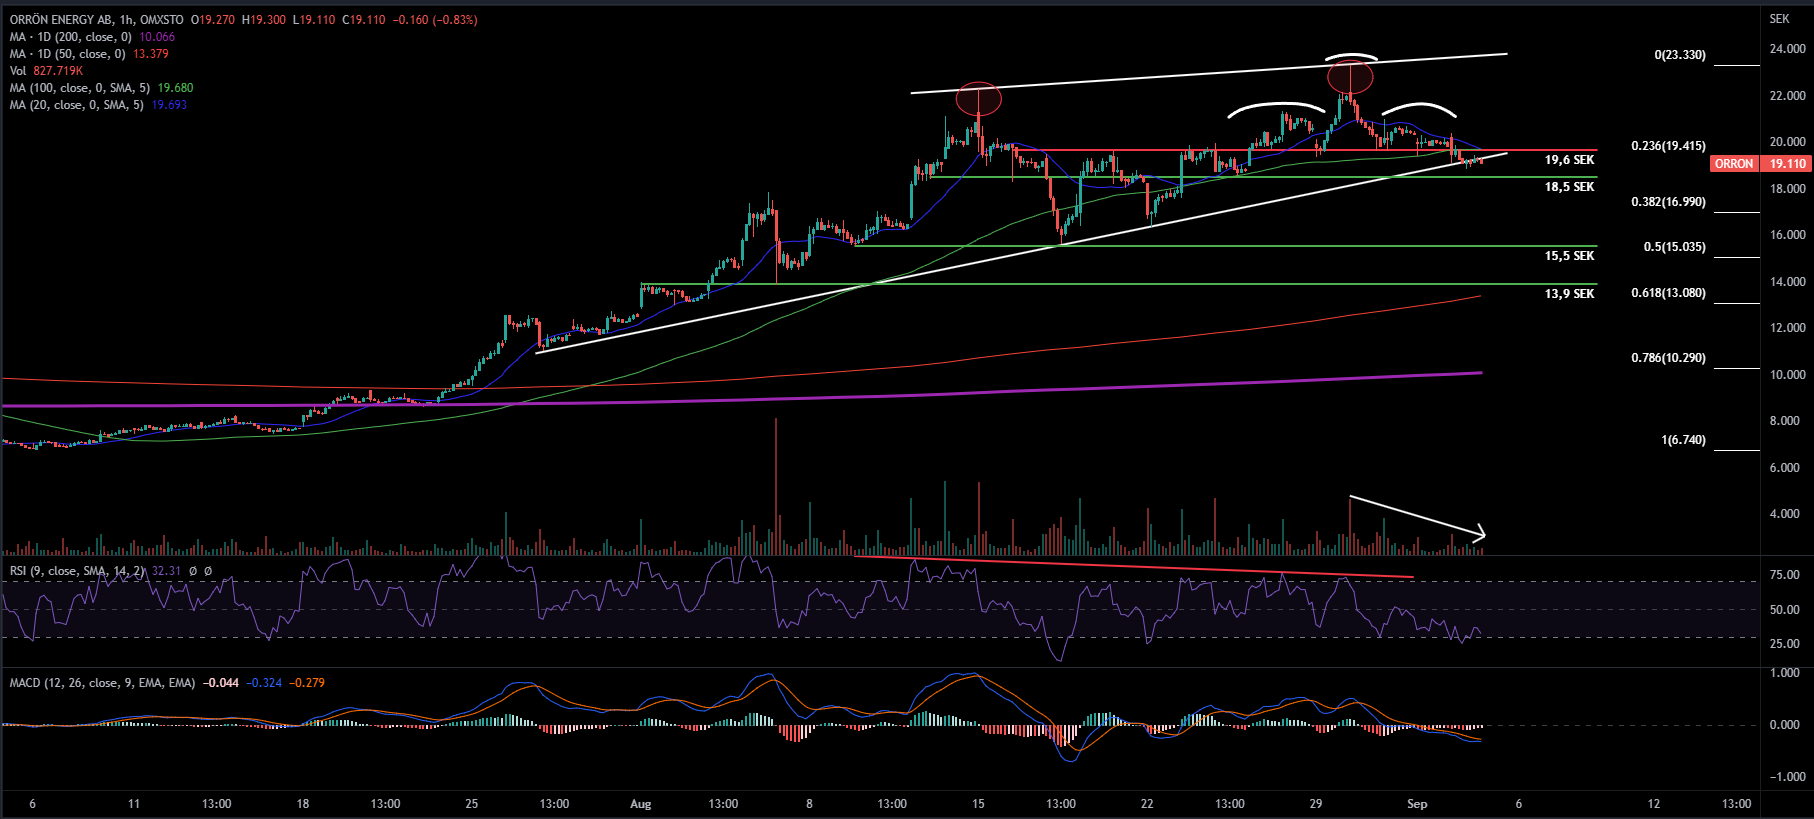Select the red ellipse near 15 August peak
The image size is (1814, 819).
(978, 99)
